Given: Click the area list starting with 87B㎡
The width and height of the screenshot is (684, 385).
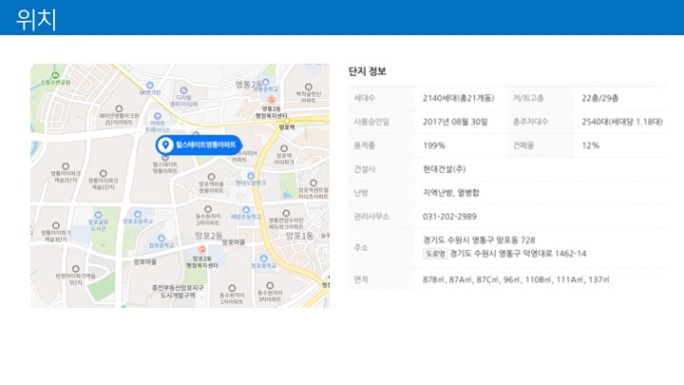Looking at the screenshot, I should point(516,279).
